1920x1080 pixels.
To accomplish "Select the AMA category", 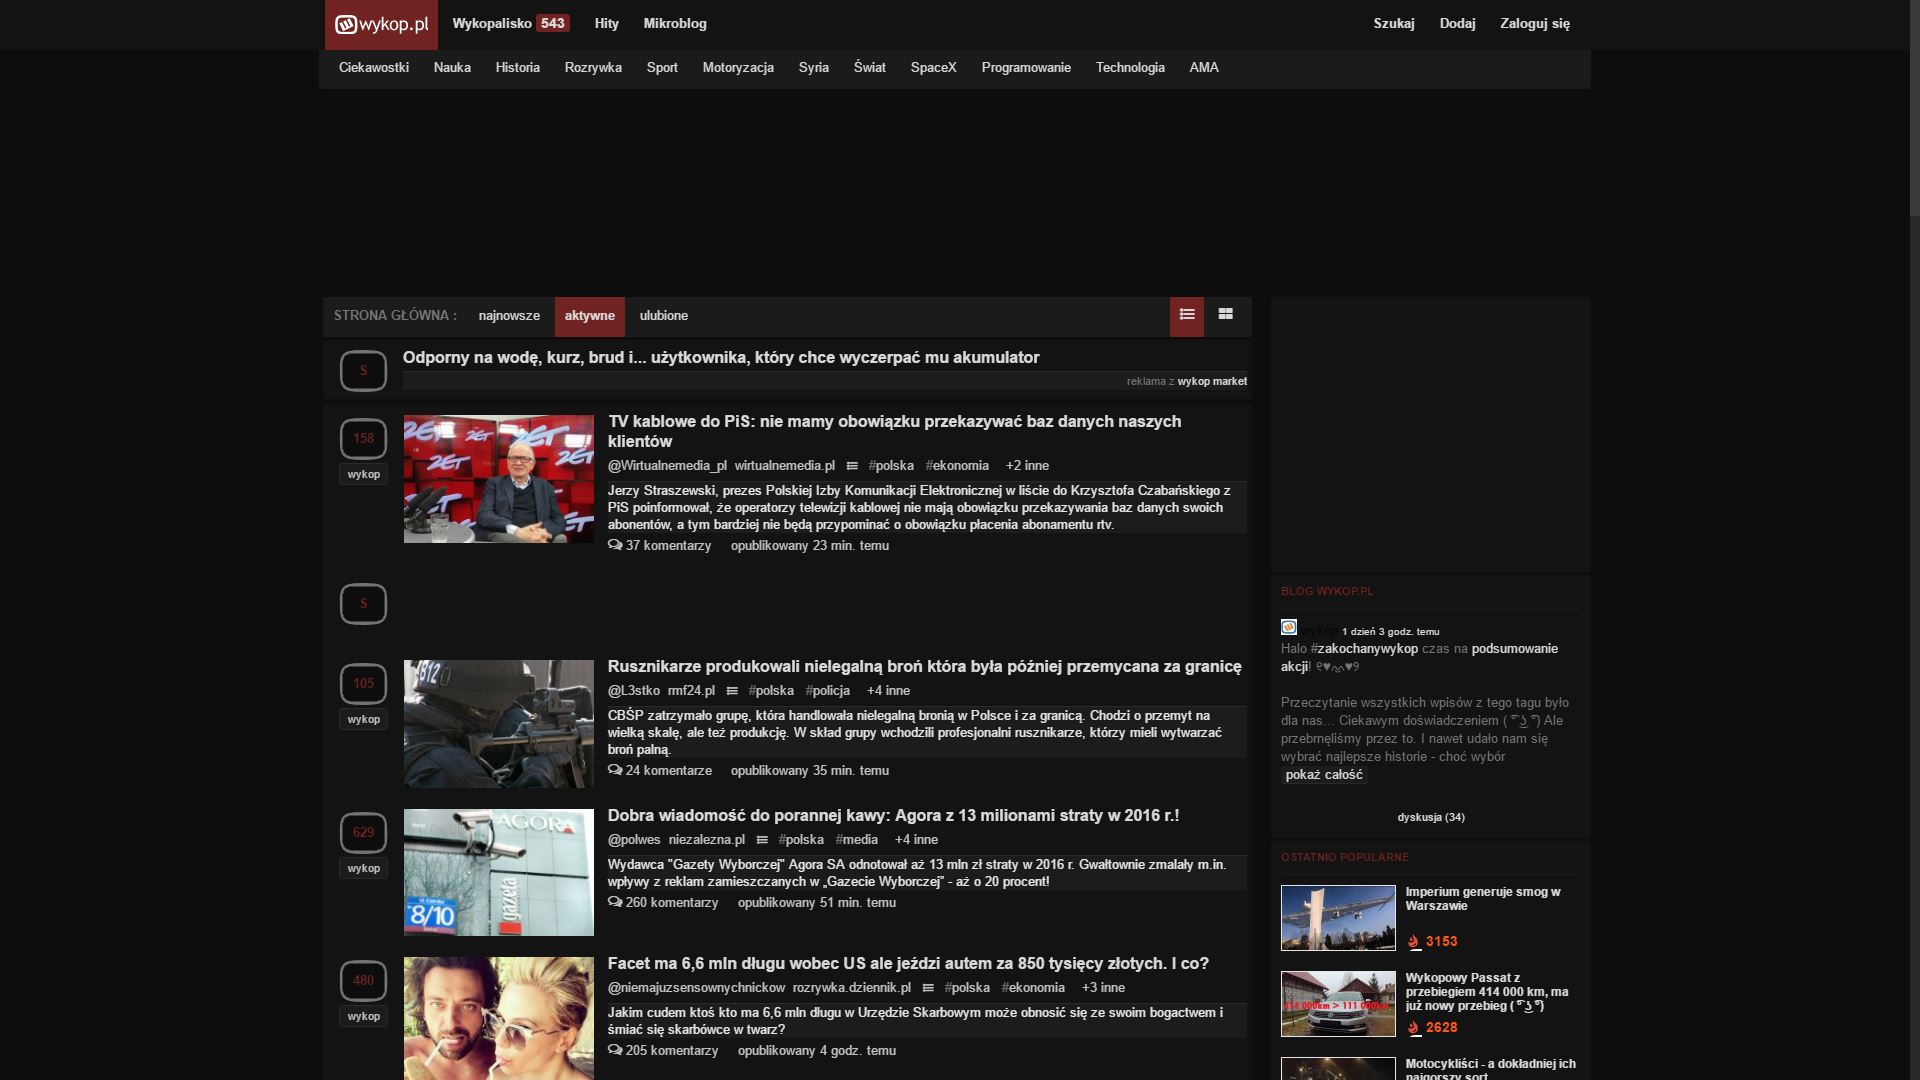I will (1204, 67).
